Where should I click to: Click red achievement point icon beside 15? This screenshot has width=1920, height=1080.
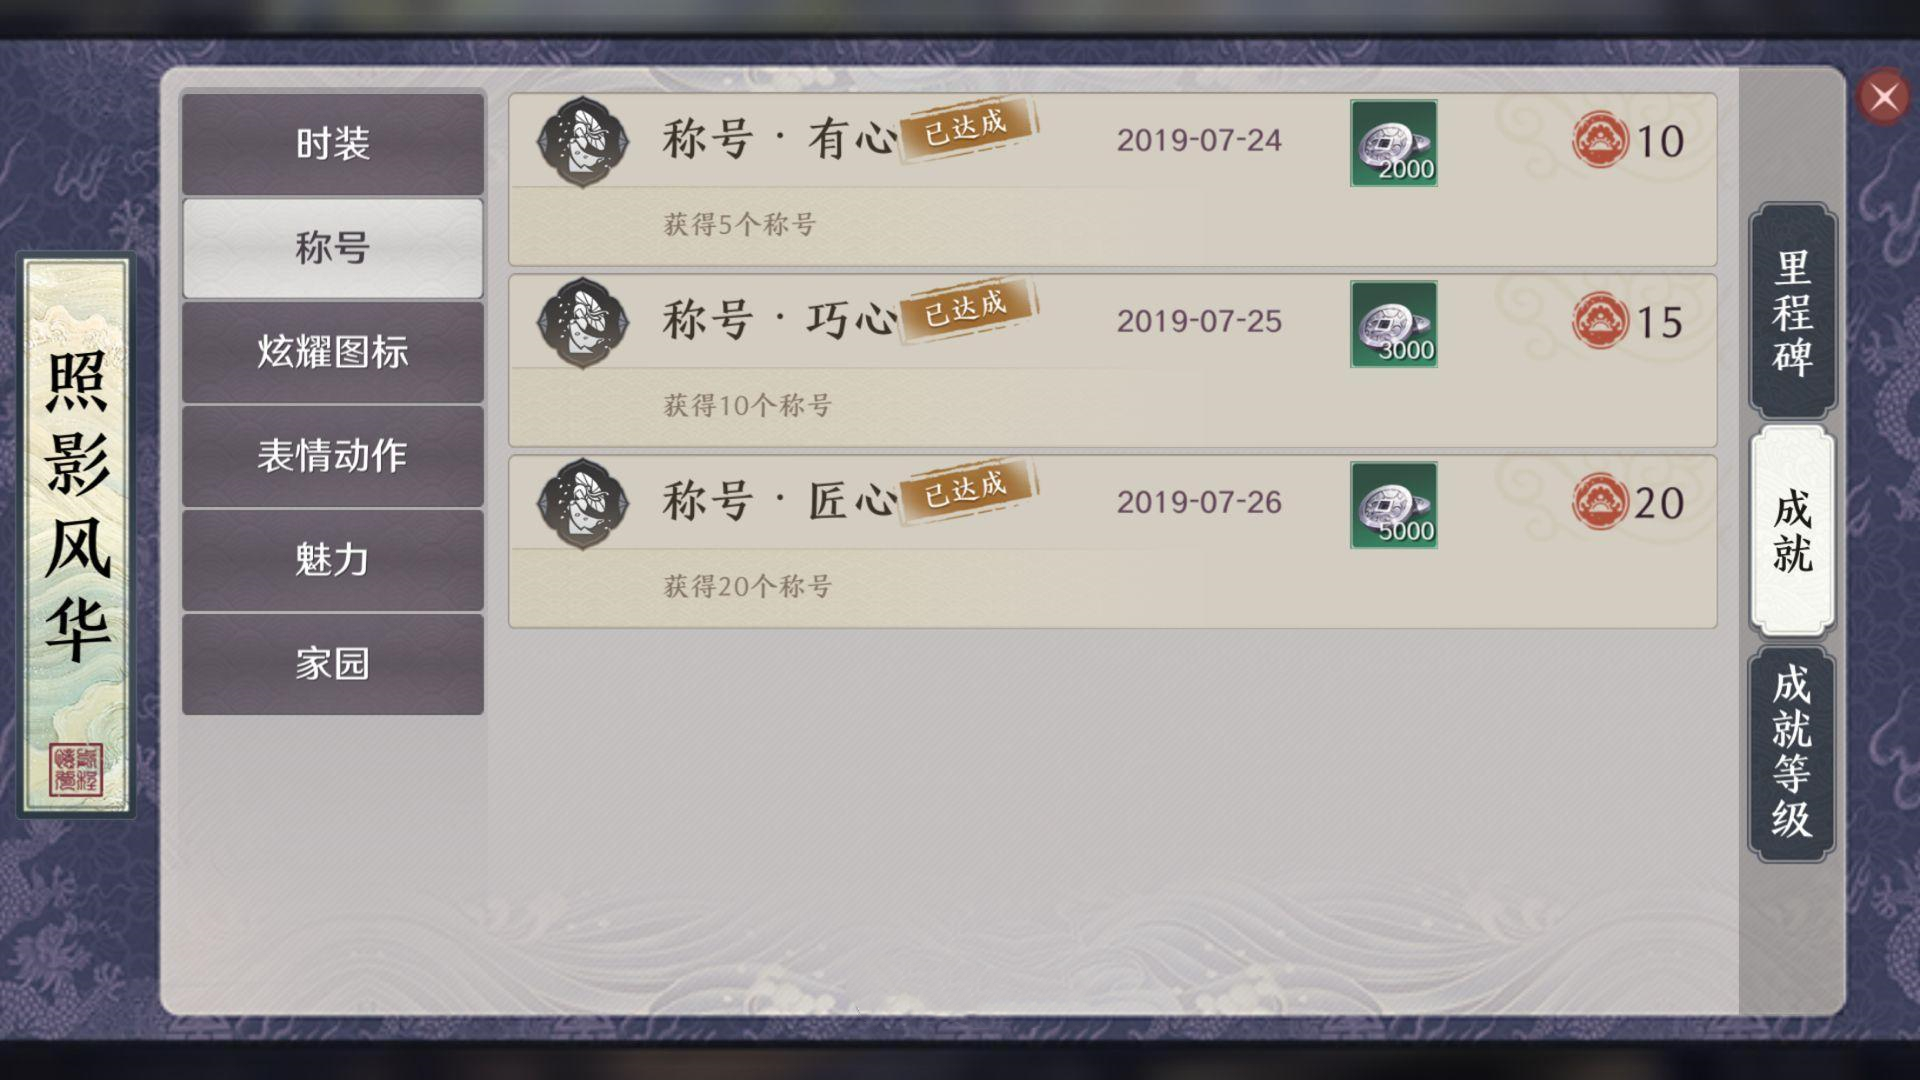(1600, 321)
